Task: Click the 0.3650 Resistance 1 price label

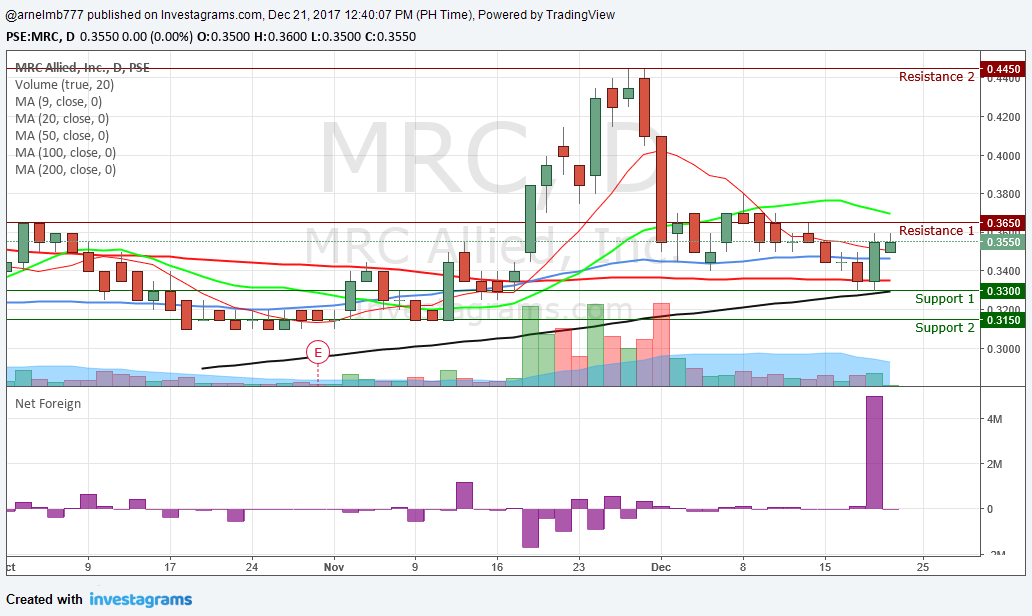Action: (x=1003, y=223)
